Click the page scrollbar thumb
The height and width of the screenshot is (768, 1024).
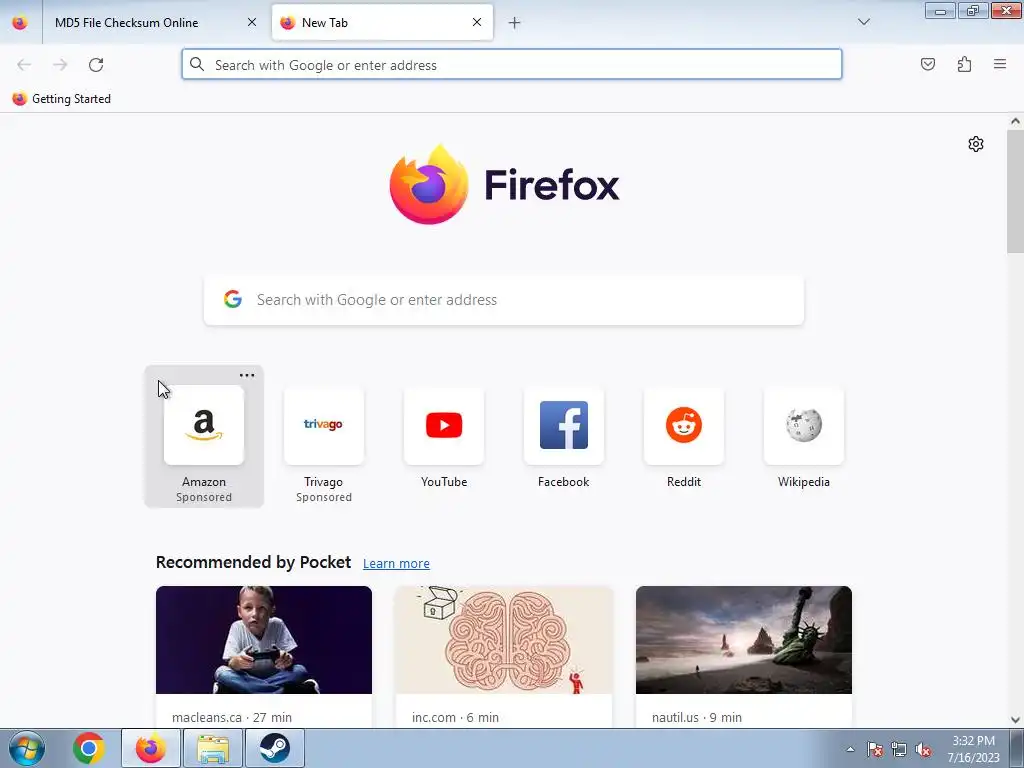[1015, 191]
